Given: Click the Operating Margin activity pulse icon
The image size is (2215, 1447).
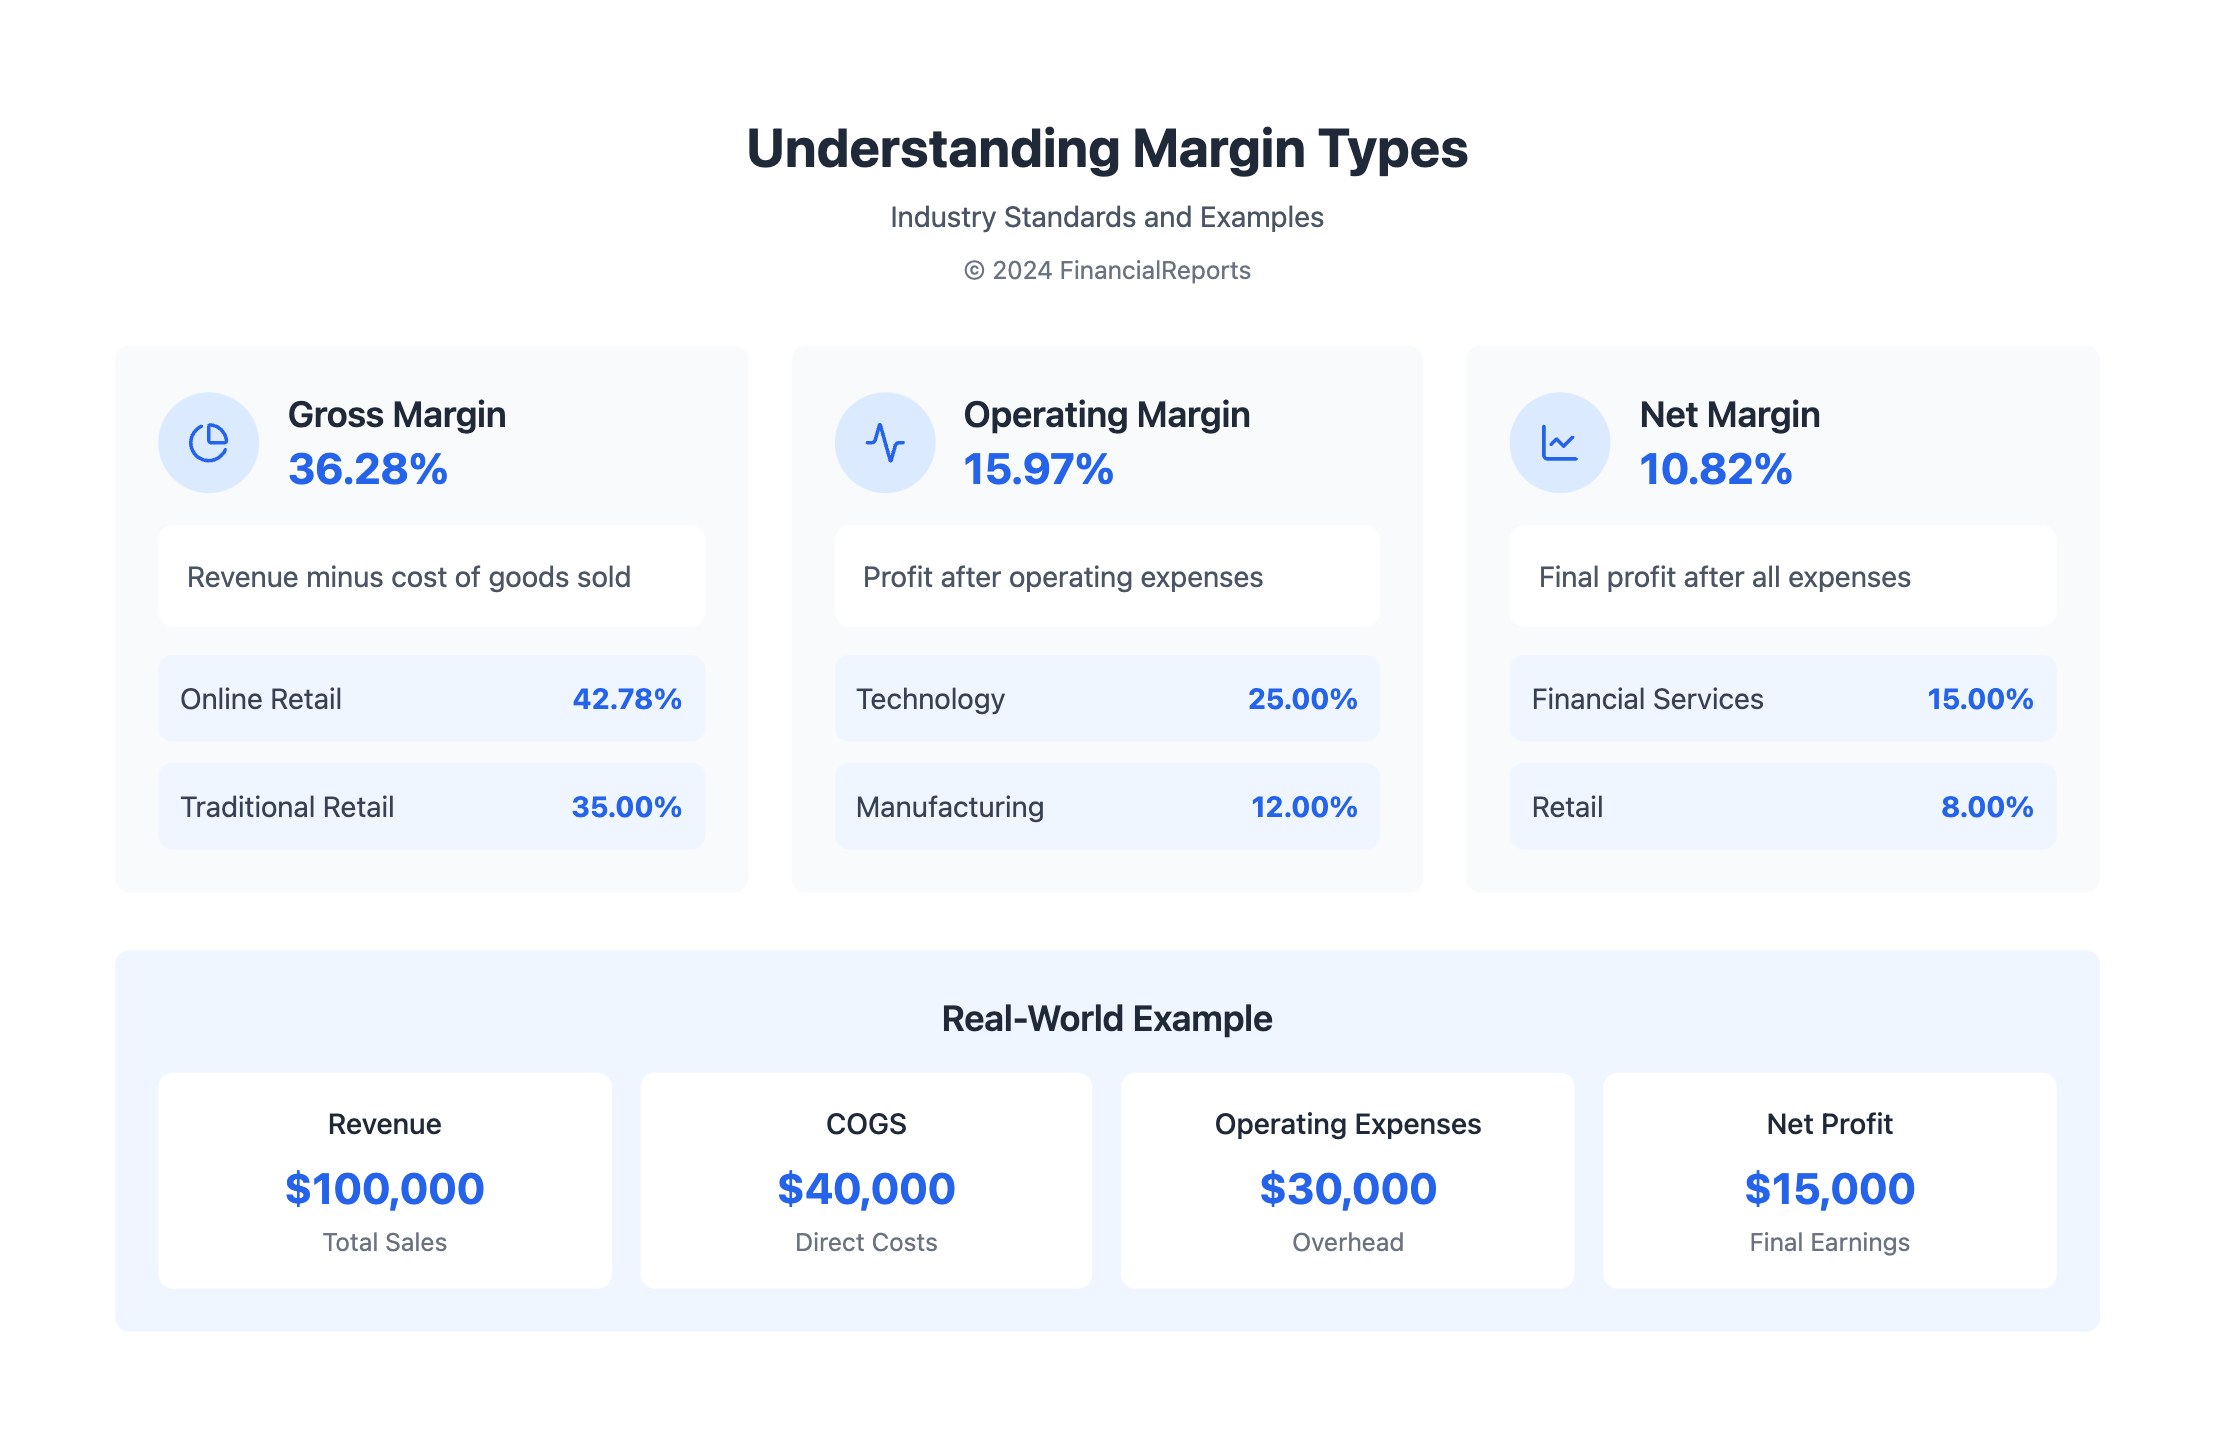Looking at the screenshot, I should point(885,442).
